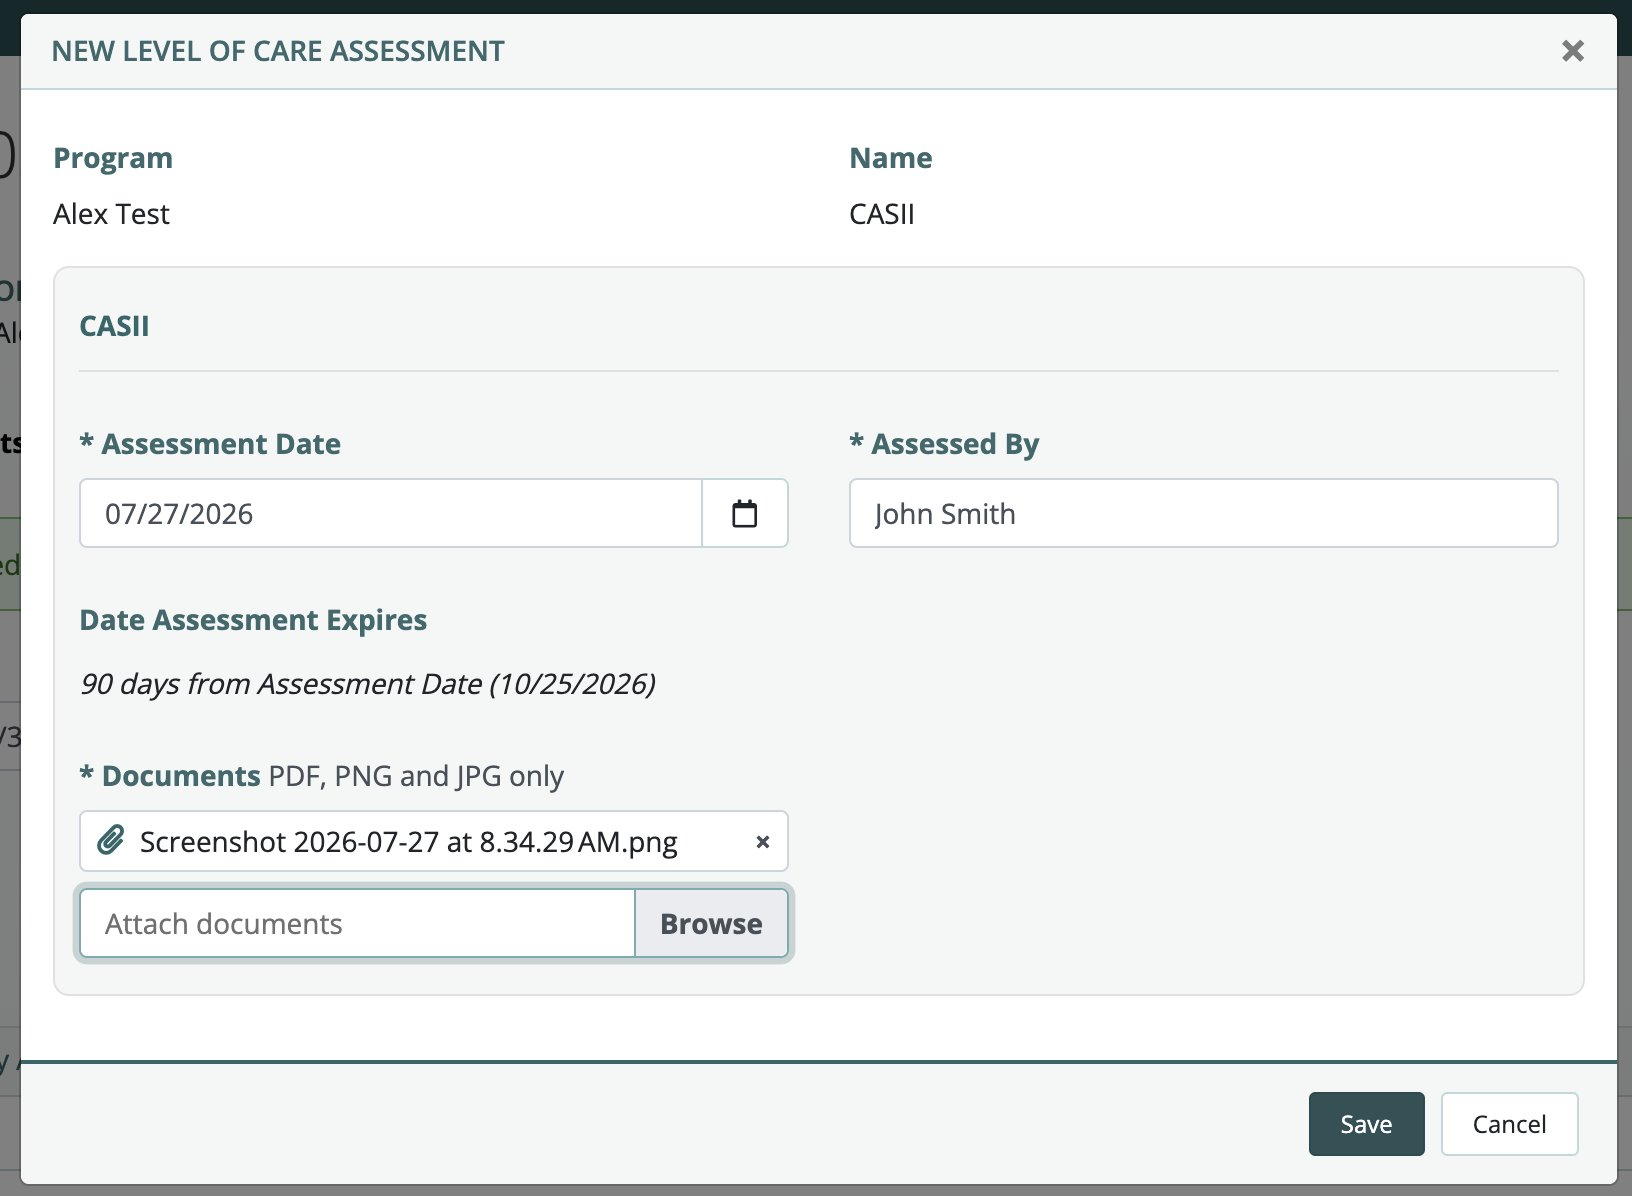Click the Program value Alex Test
Screen dimensions: 1632x1196
[x=111, y=214]
